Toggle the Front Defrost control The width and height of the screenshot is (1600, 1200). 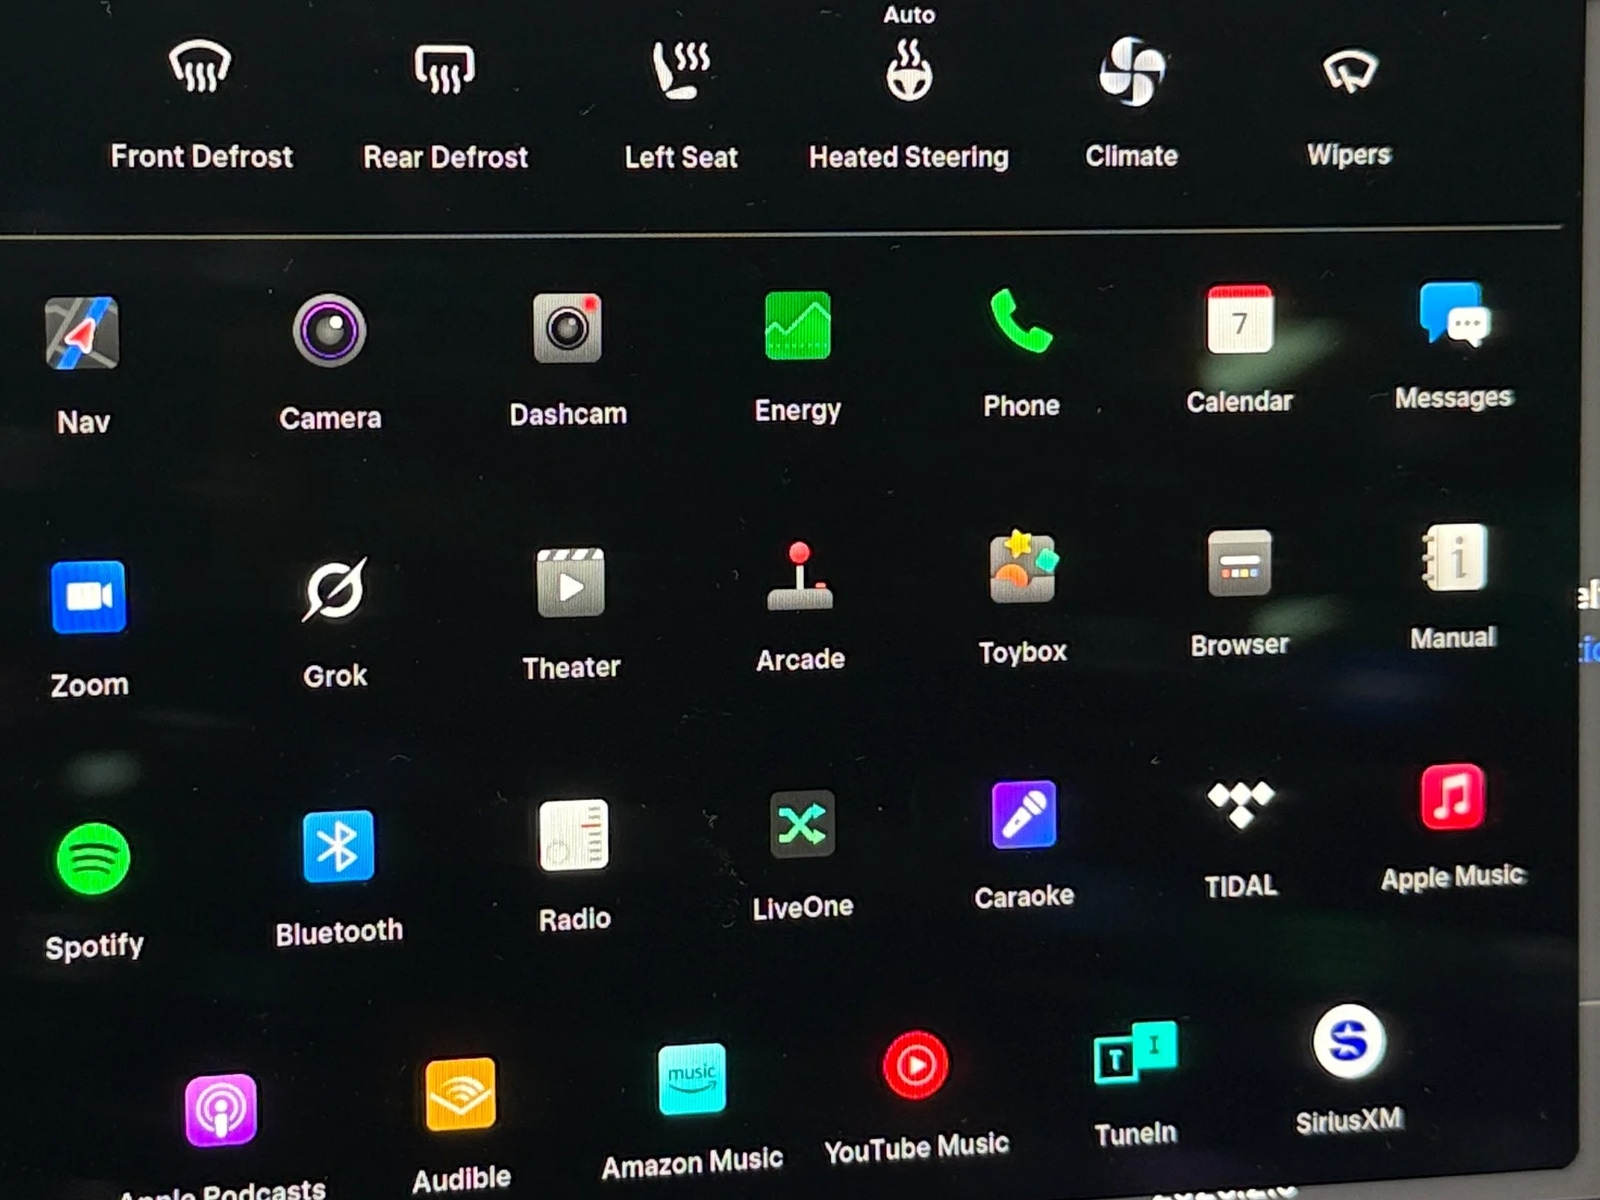tap(200, 70)
